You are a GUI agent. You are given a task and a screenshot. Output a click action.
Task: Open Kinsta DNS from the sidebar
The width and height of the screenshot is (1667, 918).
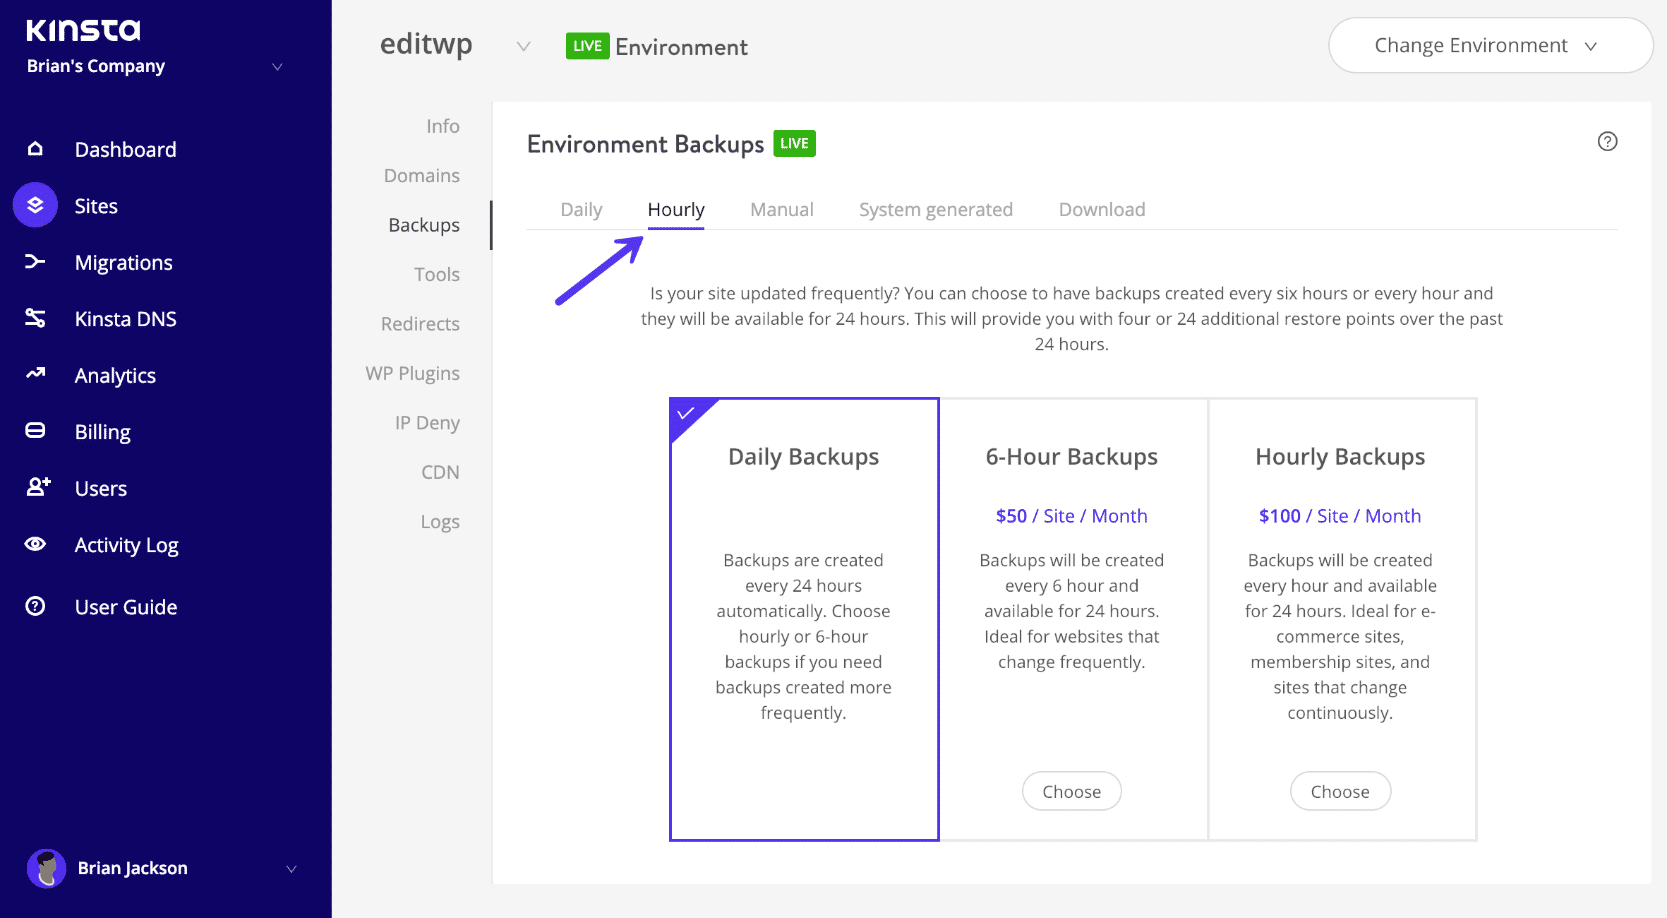click(35, 318)
